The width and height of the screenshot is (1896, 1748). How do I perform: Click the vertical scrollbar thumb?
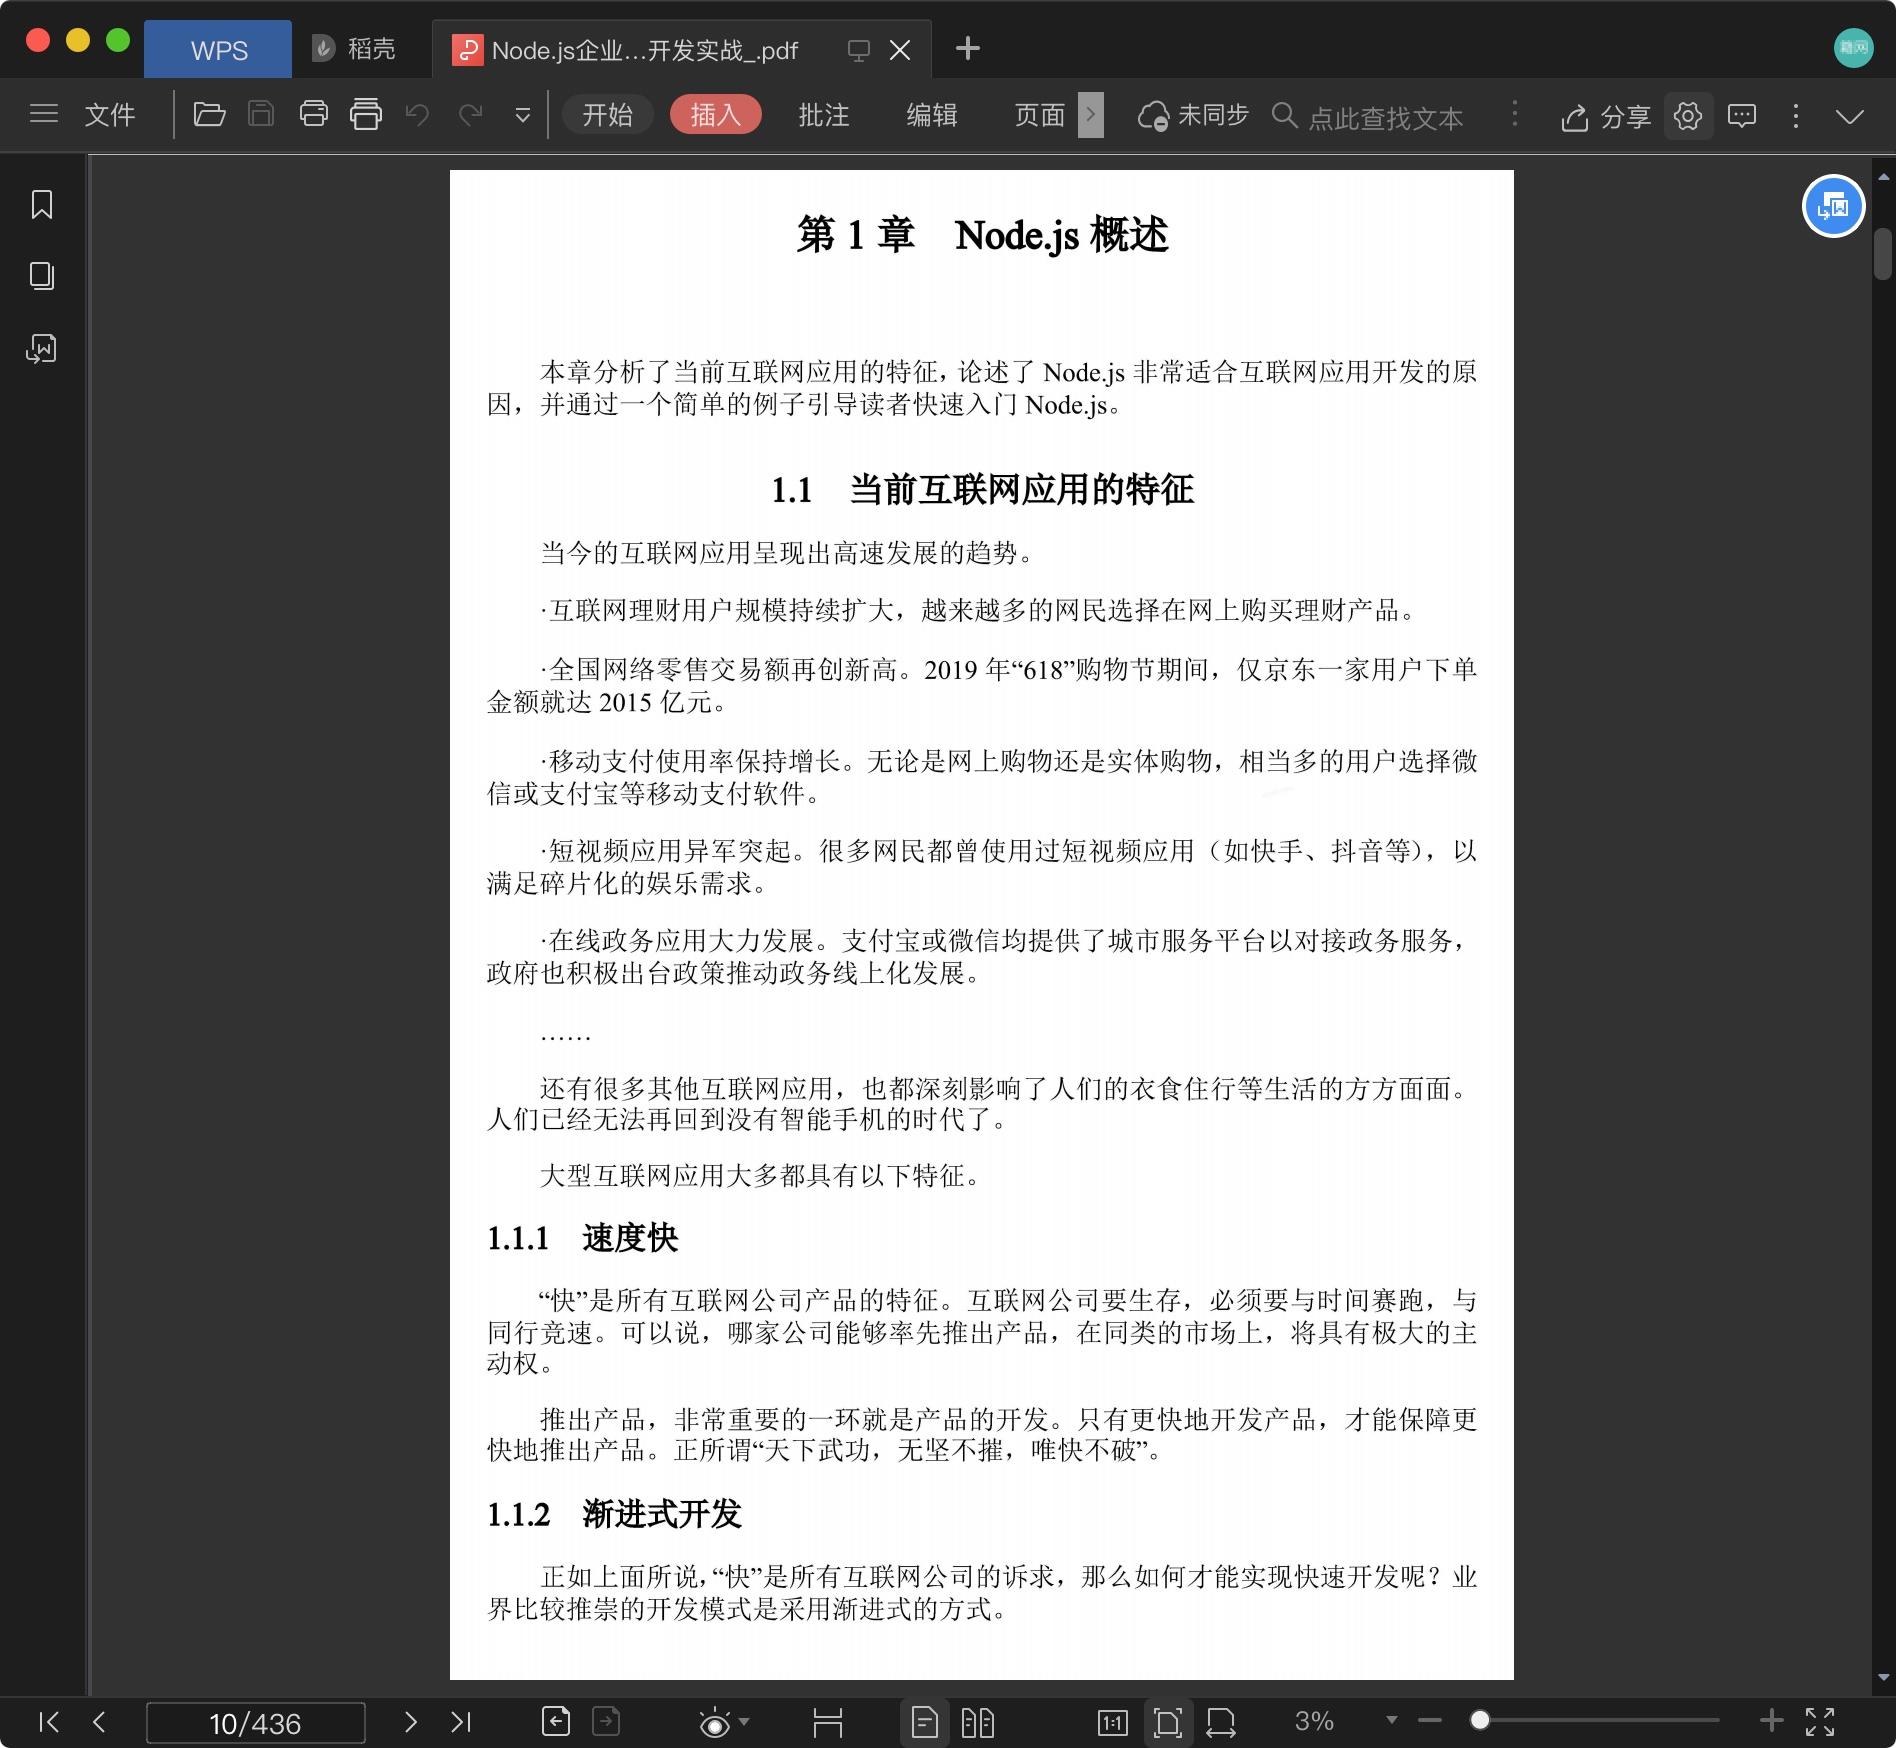[x=1883, y=254]
